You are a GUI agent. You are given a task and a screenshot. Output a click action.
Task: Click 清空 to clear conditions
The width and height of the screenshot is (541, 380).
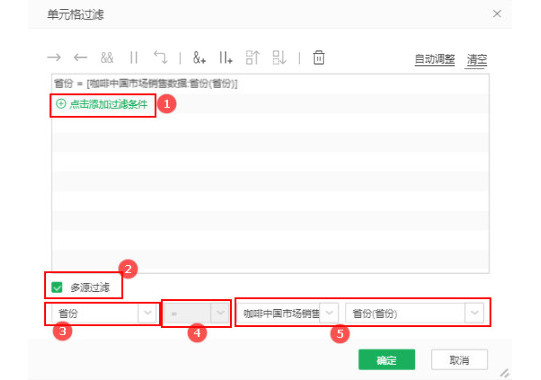(477, 60)
